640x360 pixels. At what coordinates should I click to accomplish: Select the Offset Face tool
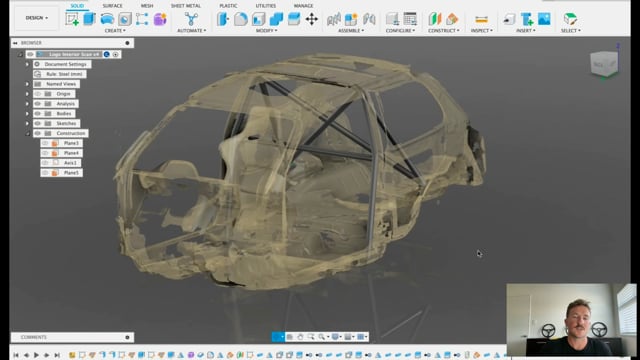click(294, 19)
